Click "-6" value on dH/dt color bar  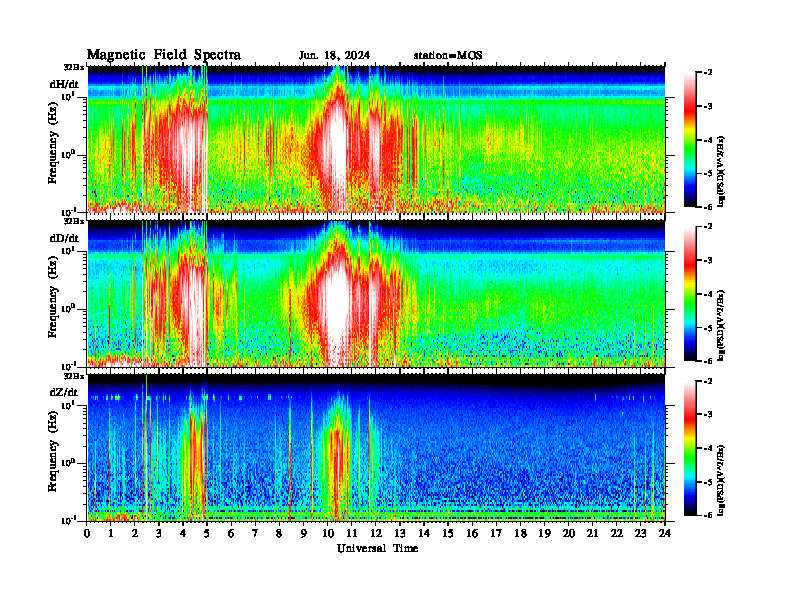[x=708, y=207]
